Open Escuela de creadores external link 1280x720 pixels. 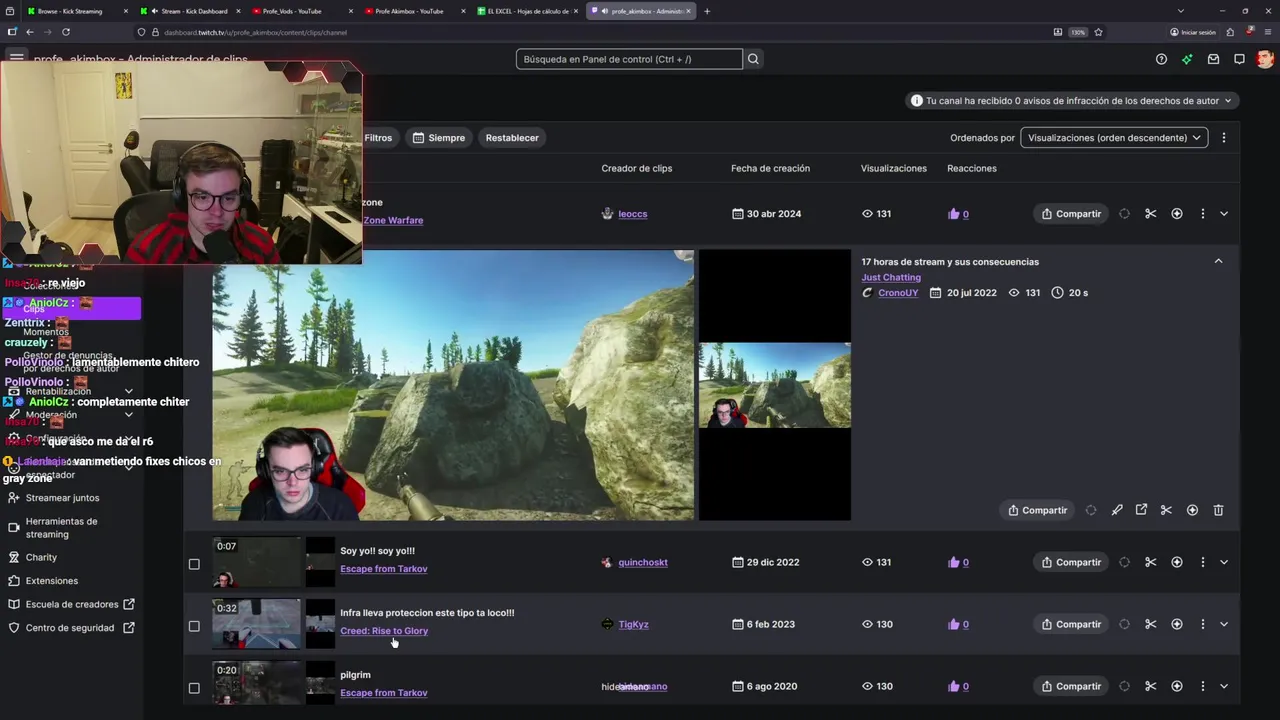point(71,604)
